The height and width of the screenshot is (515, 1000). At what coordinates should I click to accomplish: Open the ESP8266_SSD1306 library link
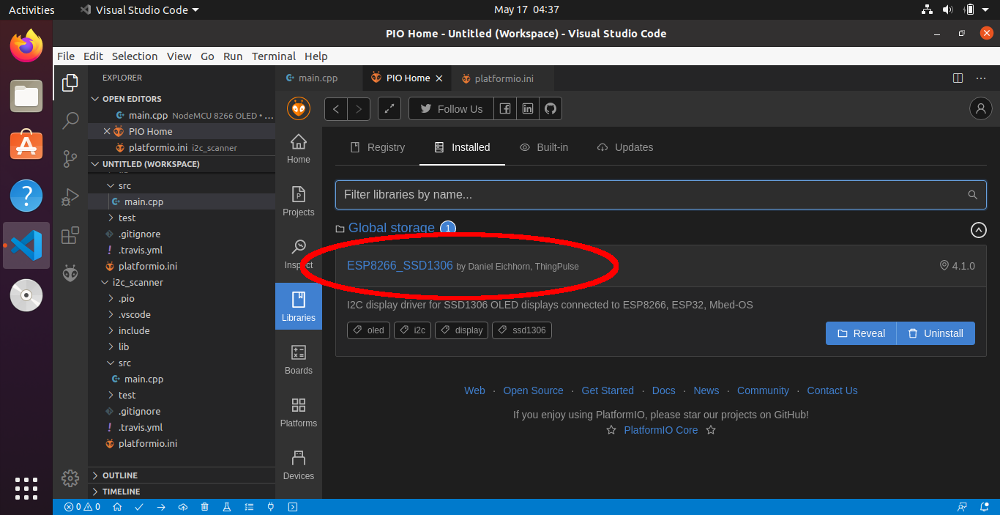[400, 266]
